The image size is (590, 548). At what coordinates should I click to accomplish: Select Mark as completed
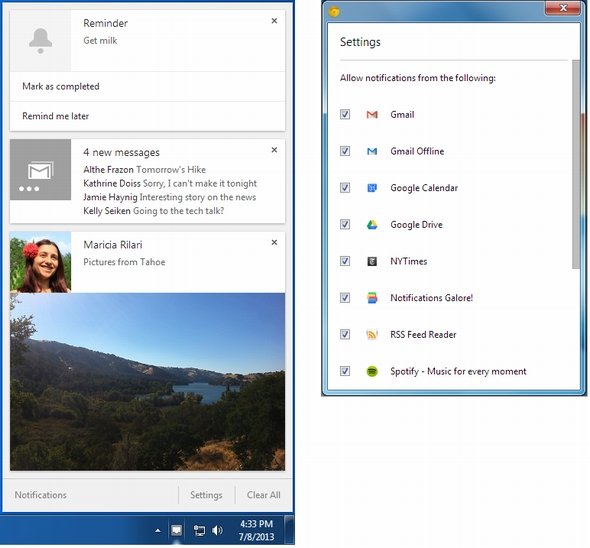(148, 87)
